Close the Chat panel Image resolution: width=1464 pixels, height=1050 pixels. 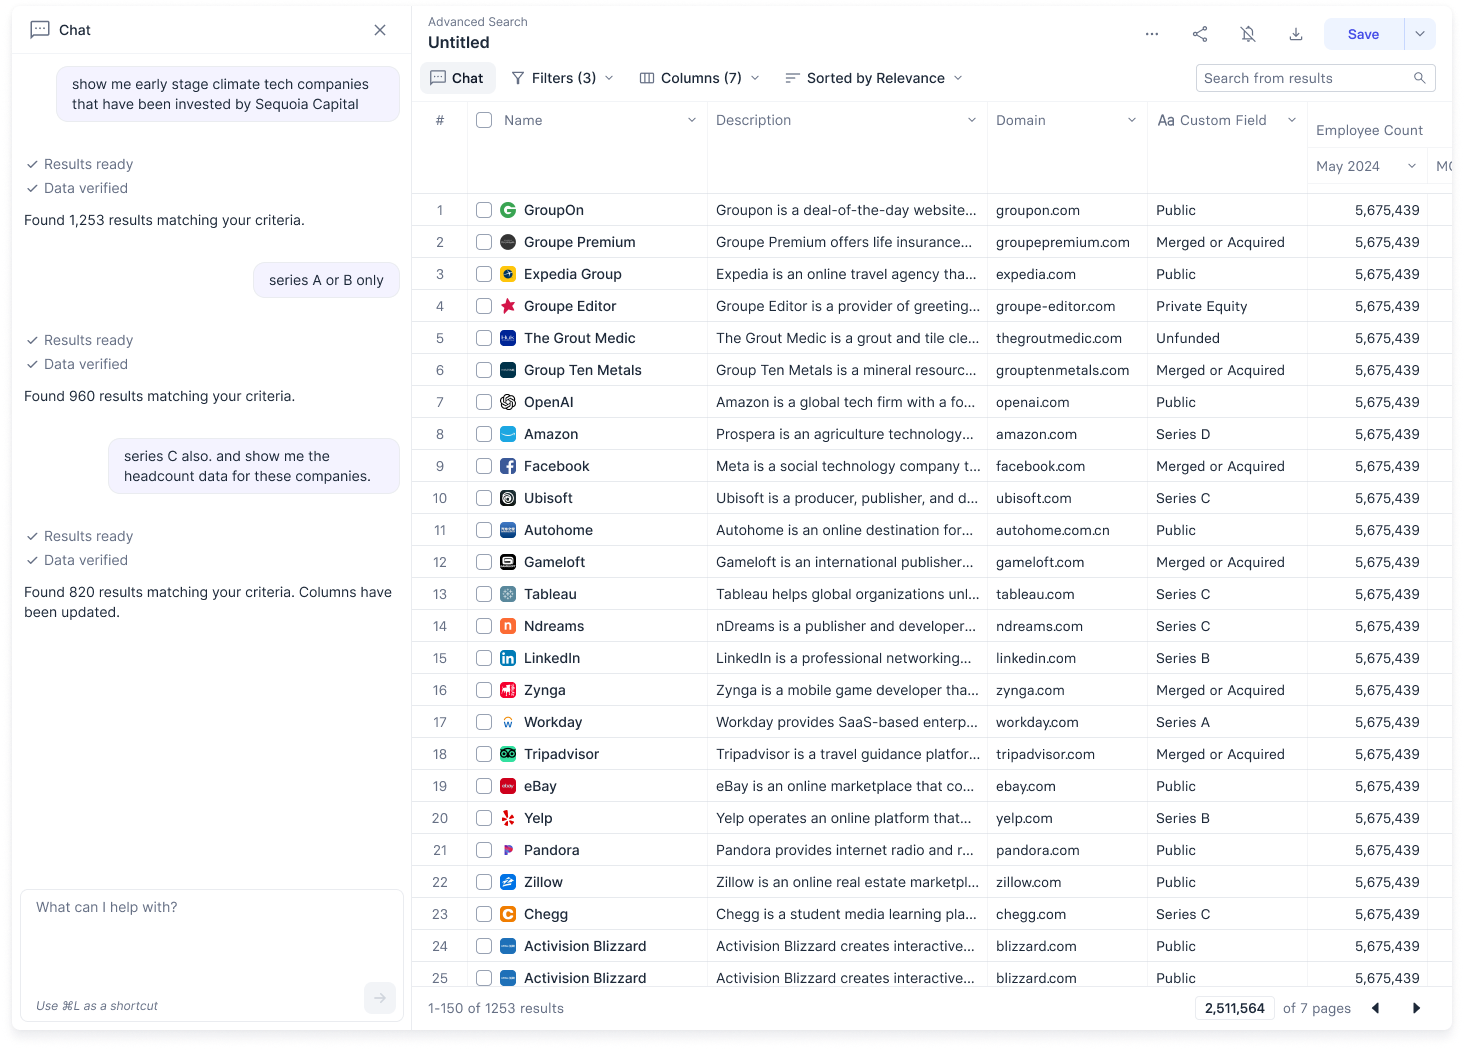380,30
